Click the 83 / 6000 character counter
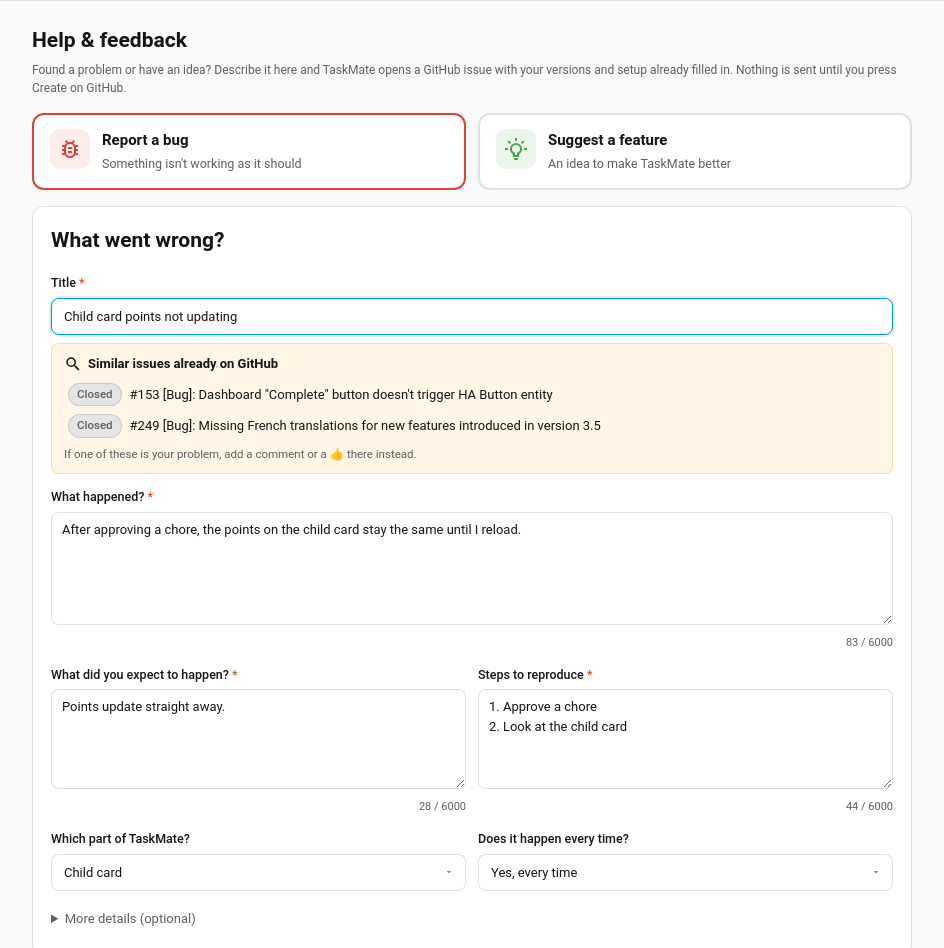The width and height of the screenshot is (944, 948). [869, 642]
